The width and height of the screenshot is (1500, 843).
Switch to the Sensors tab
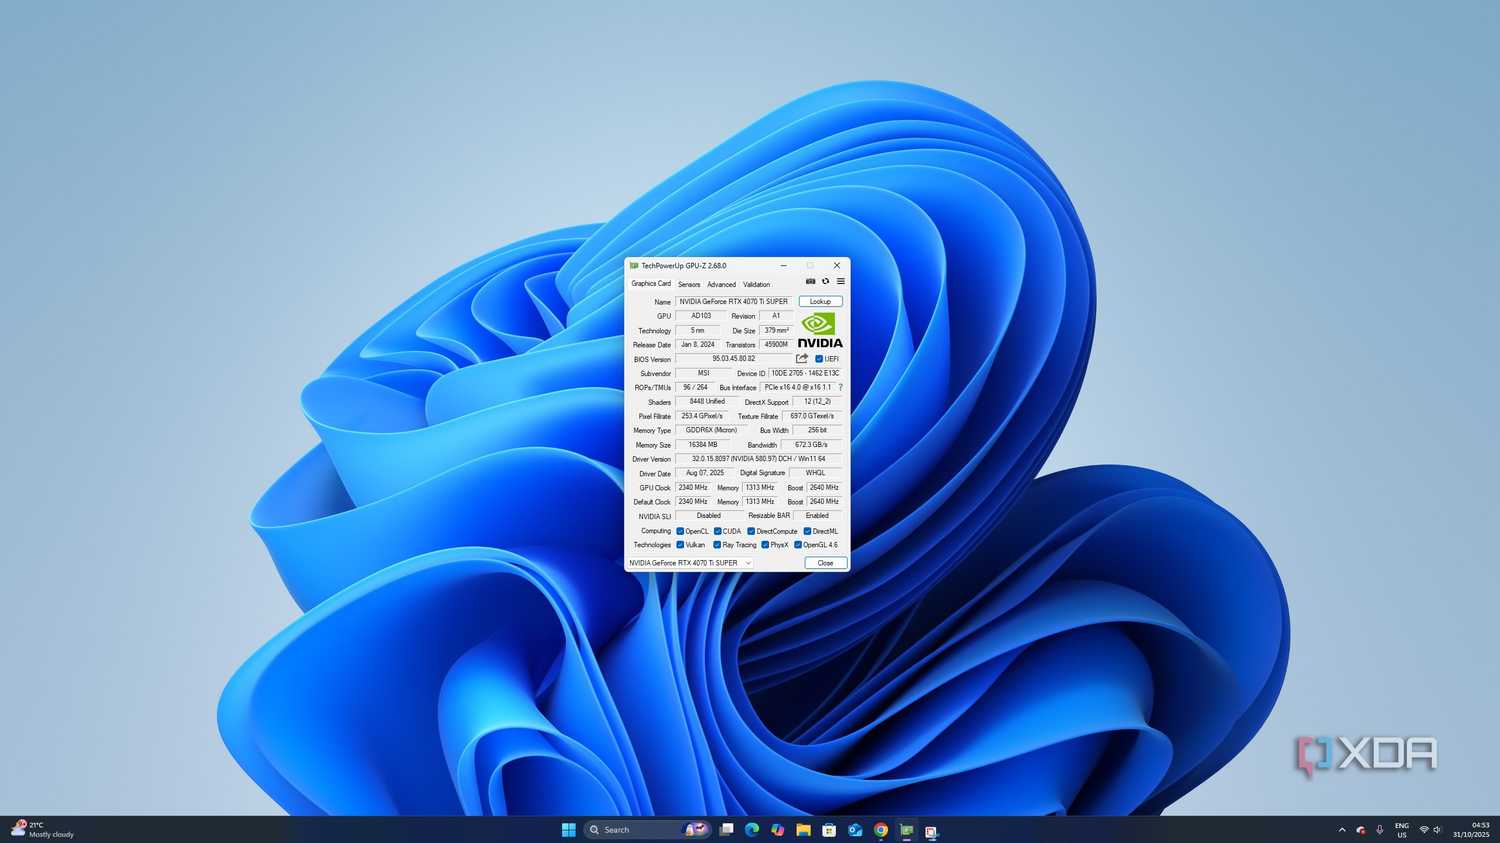tap(689, 284)
